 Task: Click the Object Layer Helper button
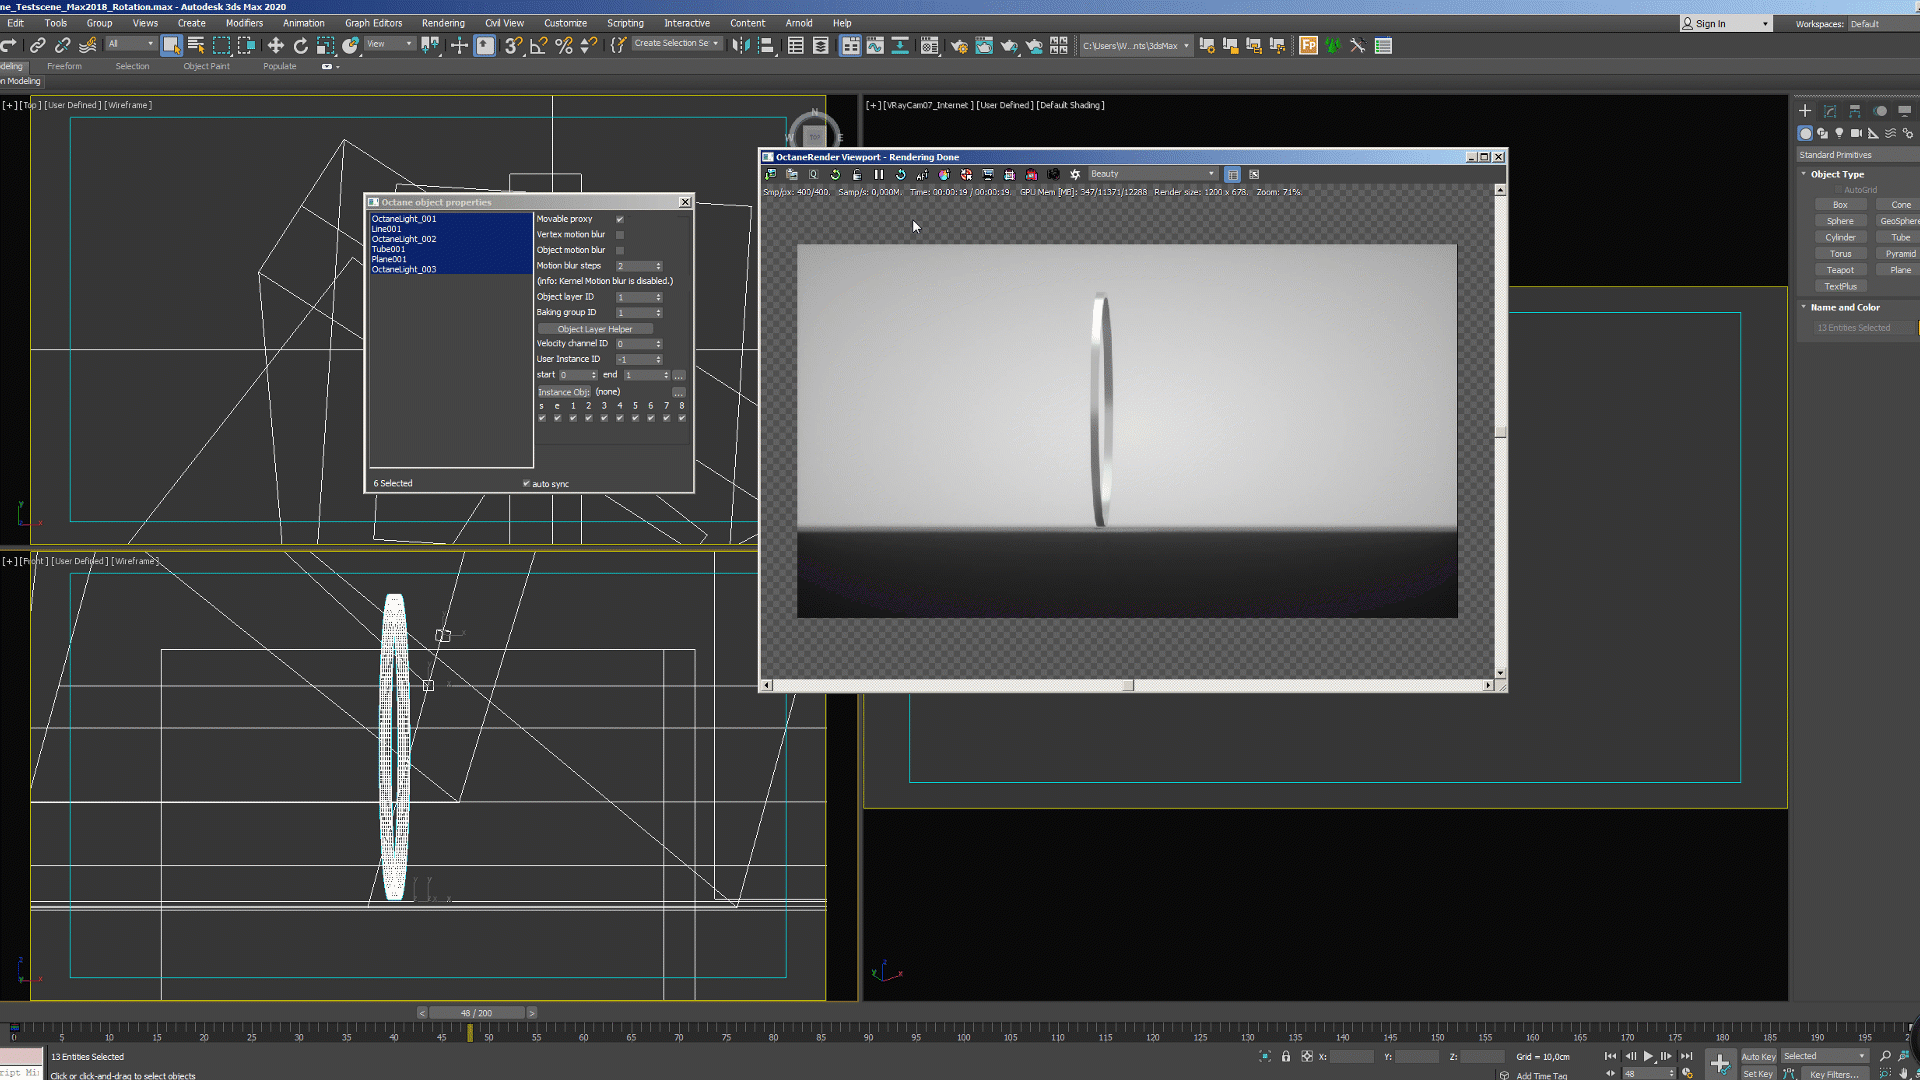pyautogui.click(x=595, y=329)
